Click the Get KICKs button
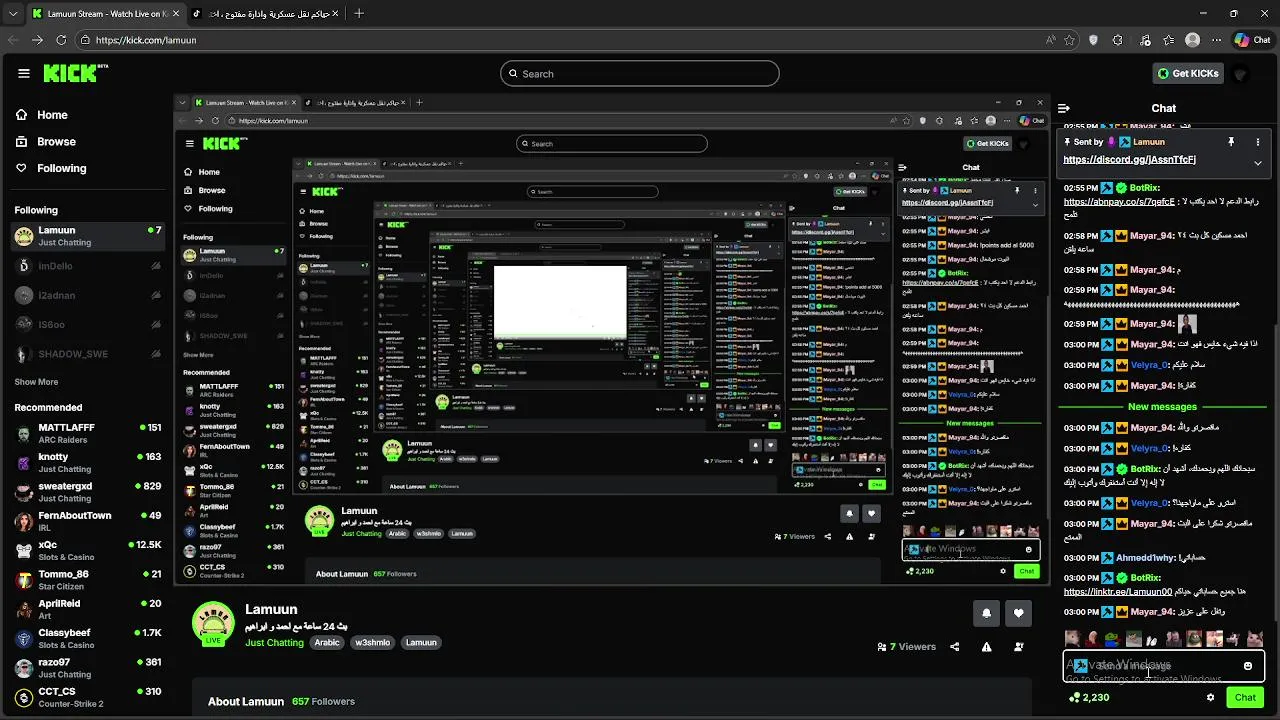This screenshot has height=720, width=1280. (x=1188, y=73)
